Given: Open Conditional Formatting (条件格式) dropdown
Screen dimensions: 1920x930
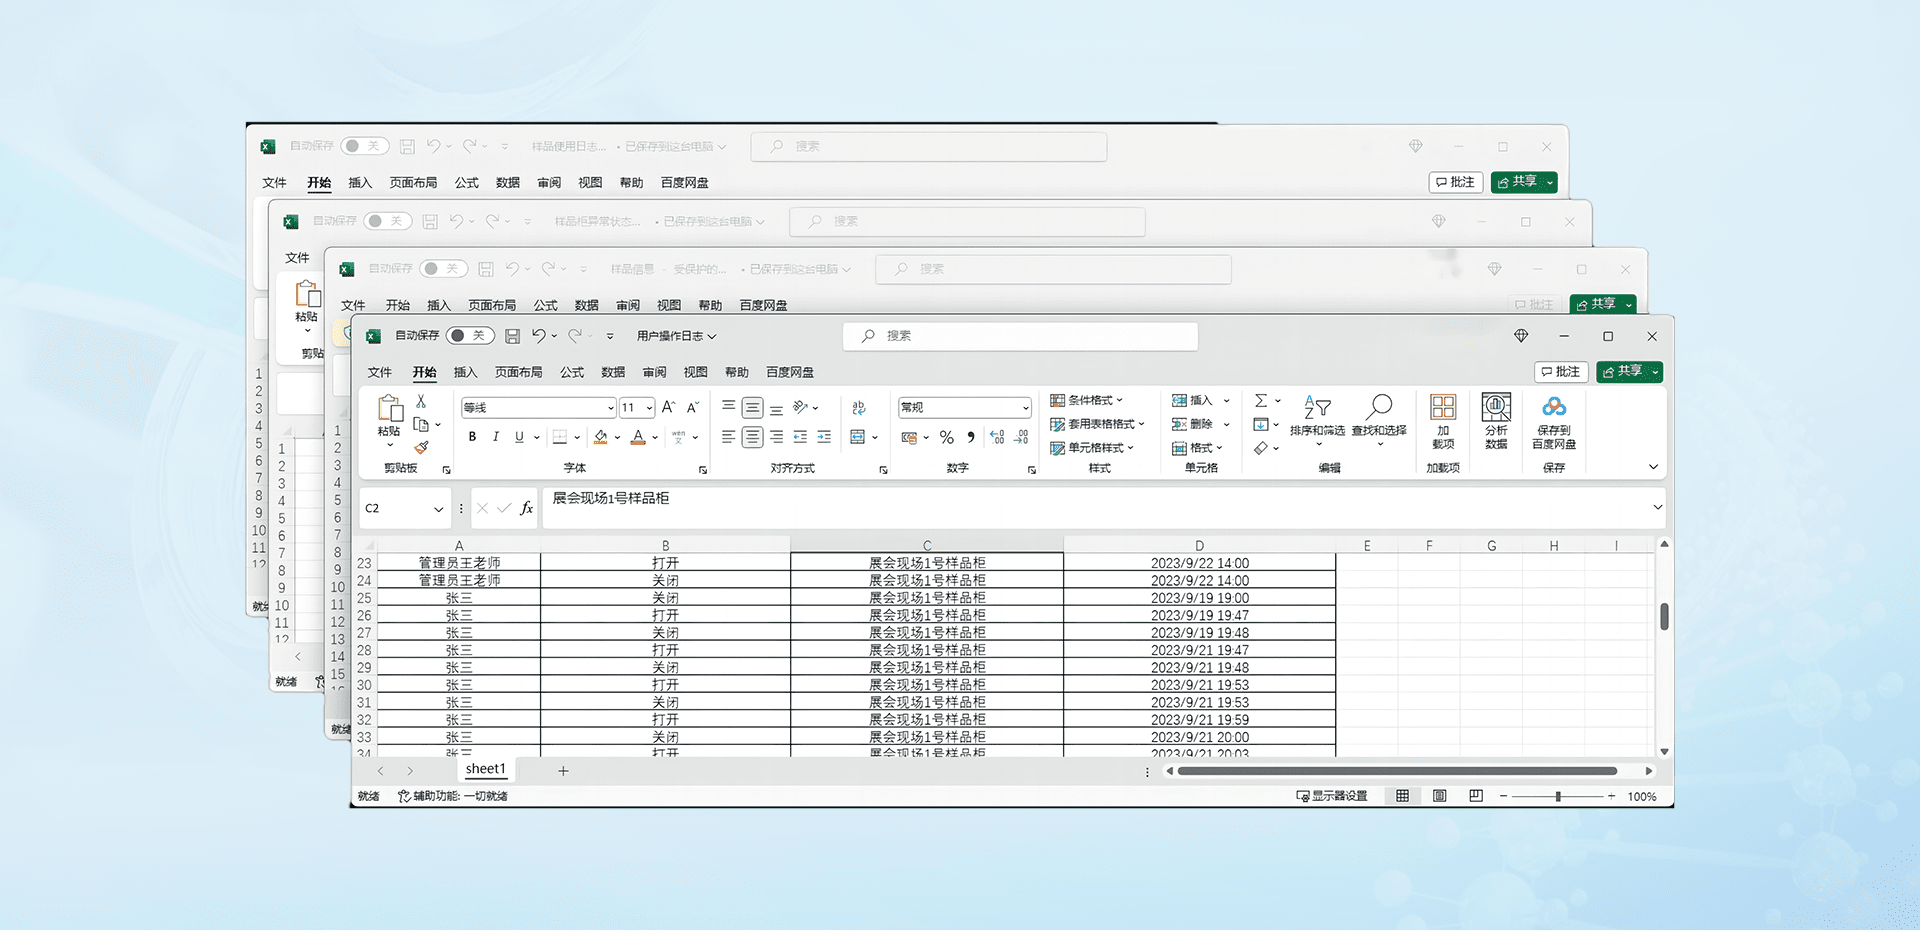Looking at the screenshot, I should tap(1086, 400).
